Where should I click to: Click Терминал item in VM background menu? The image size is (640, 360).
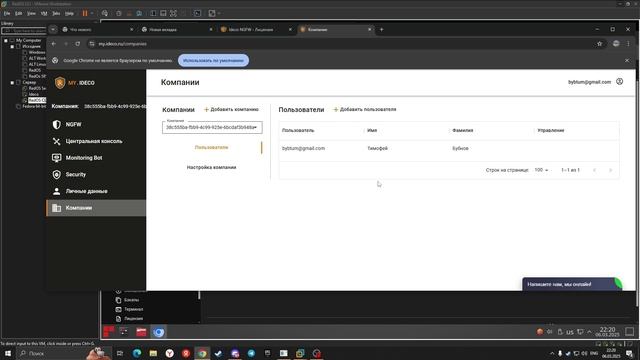[x=133, y=309]
